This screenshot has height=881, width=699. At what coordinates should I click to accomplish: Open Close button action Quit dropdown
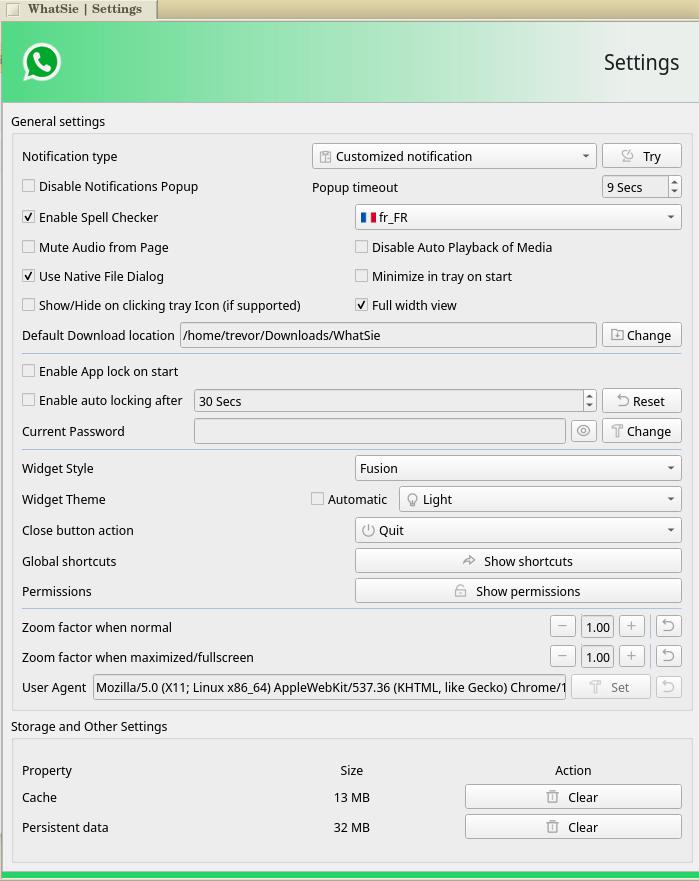tap(518, 530)
